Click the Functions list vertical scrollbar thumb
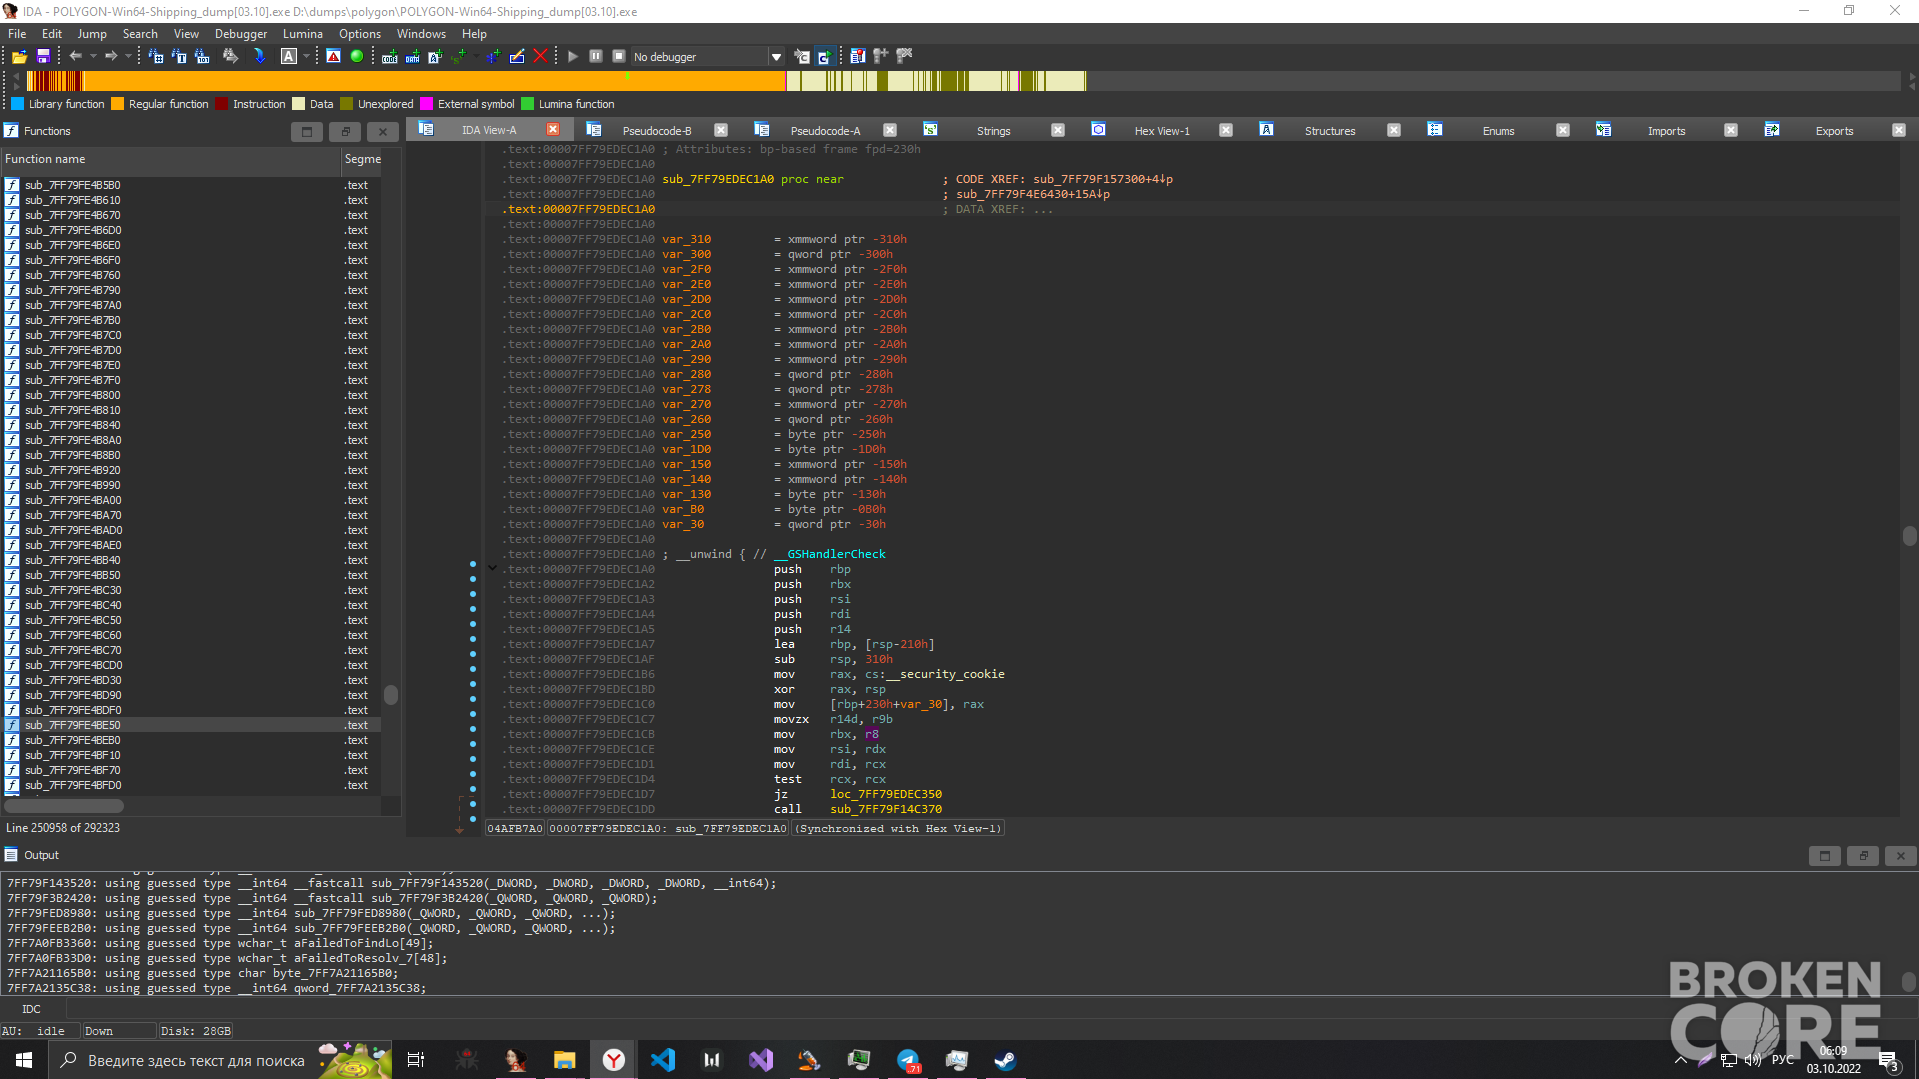1919x1079 pixels. (x=391, y=695)
